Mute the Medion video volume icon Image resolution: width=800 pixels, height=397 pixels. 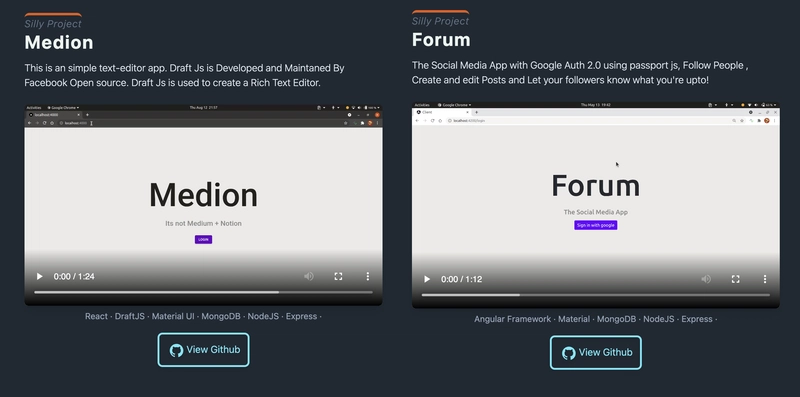pos(309,277)
